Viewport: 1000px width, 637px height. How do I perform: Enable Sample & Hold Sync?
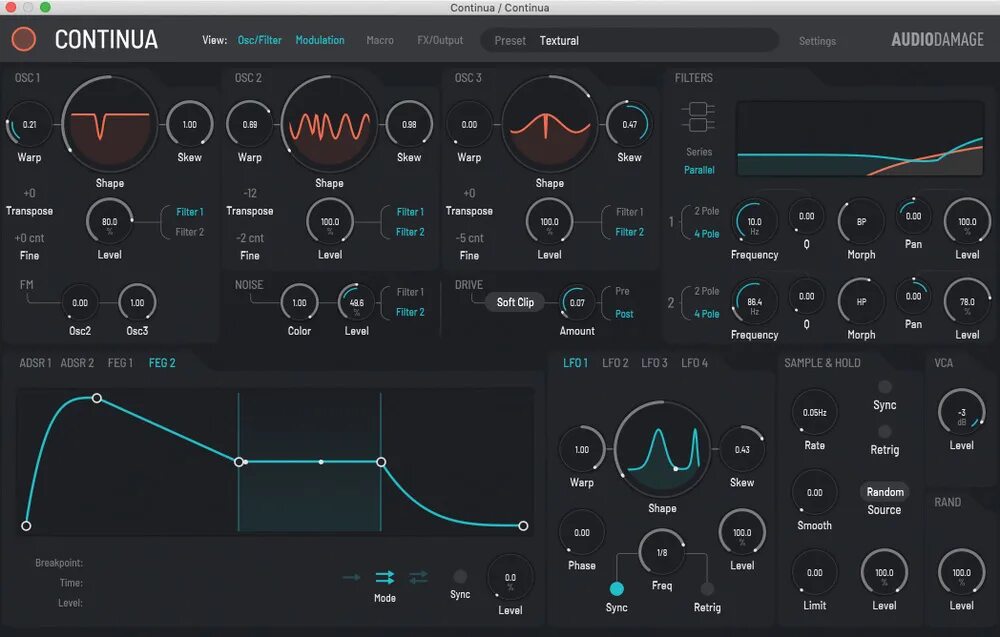pos(885,387)
